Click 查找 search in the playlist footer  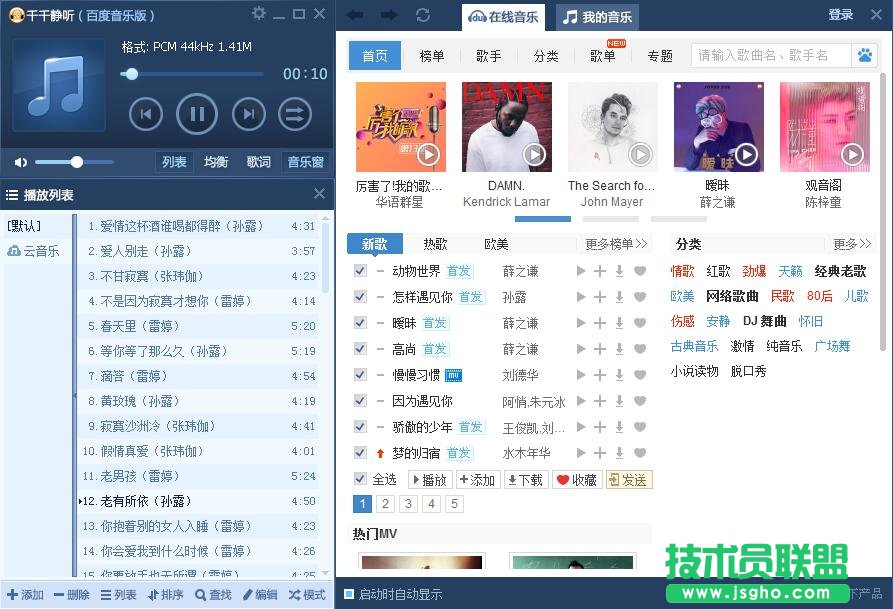[213, 595]
